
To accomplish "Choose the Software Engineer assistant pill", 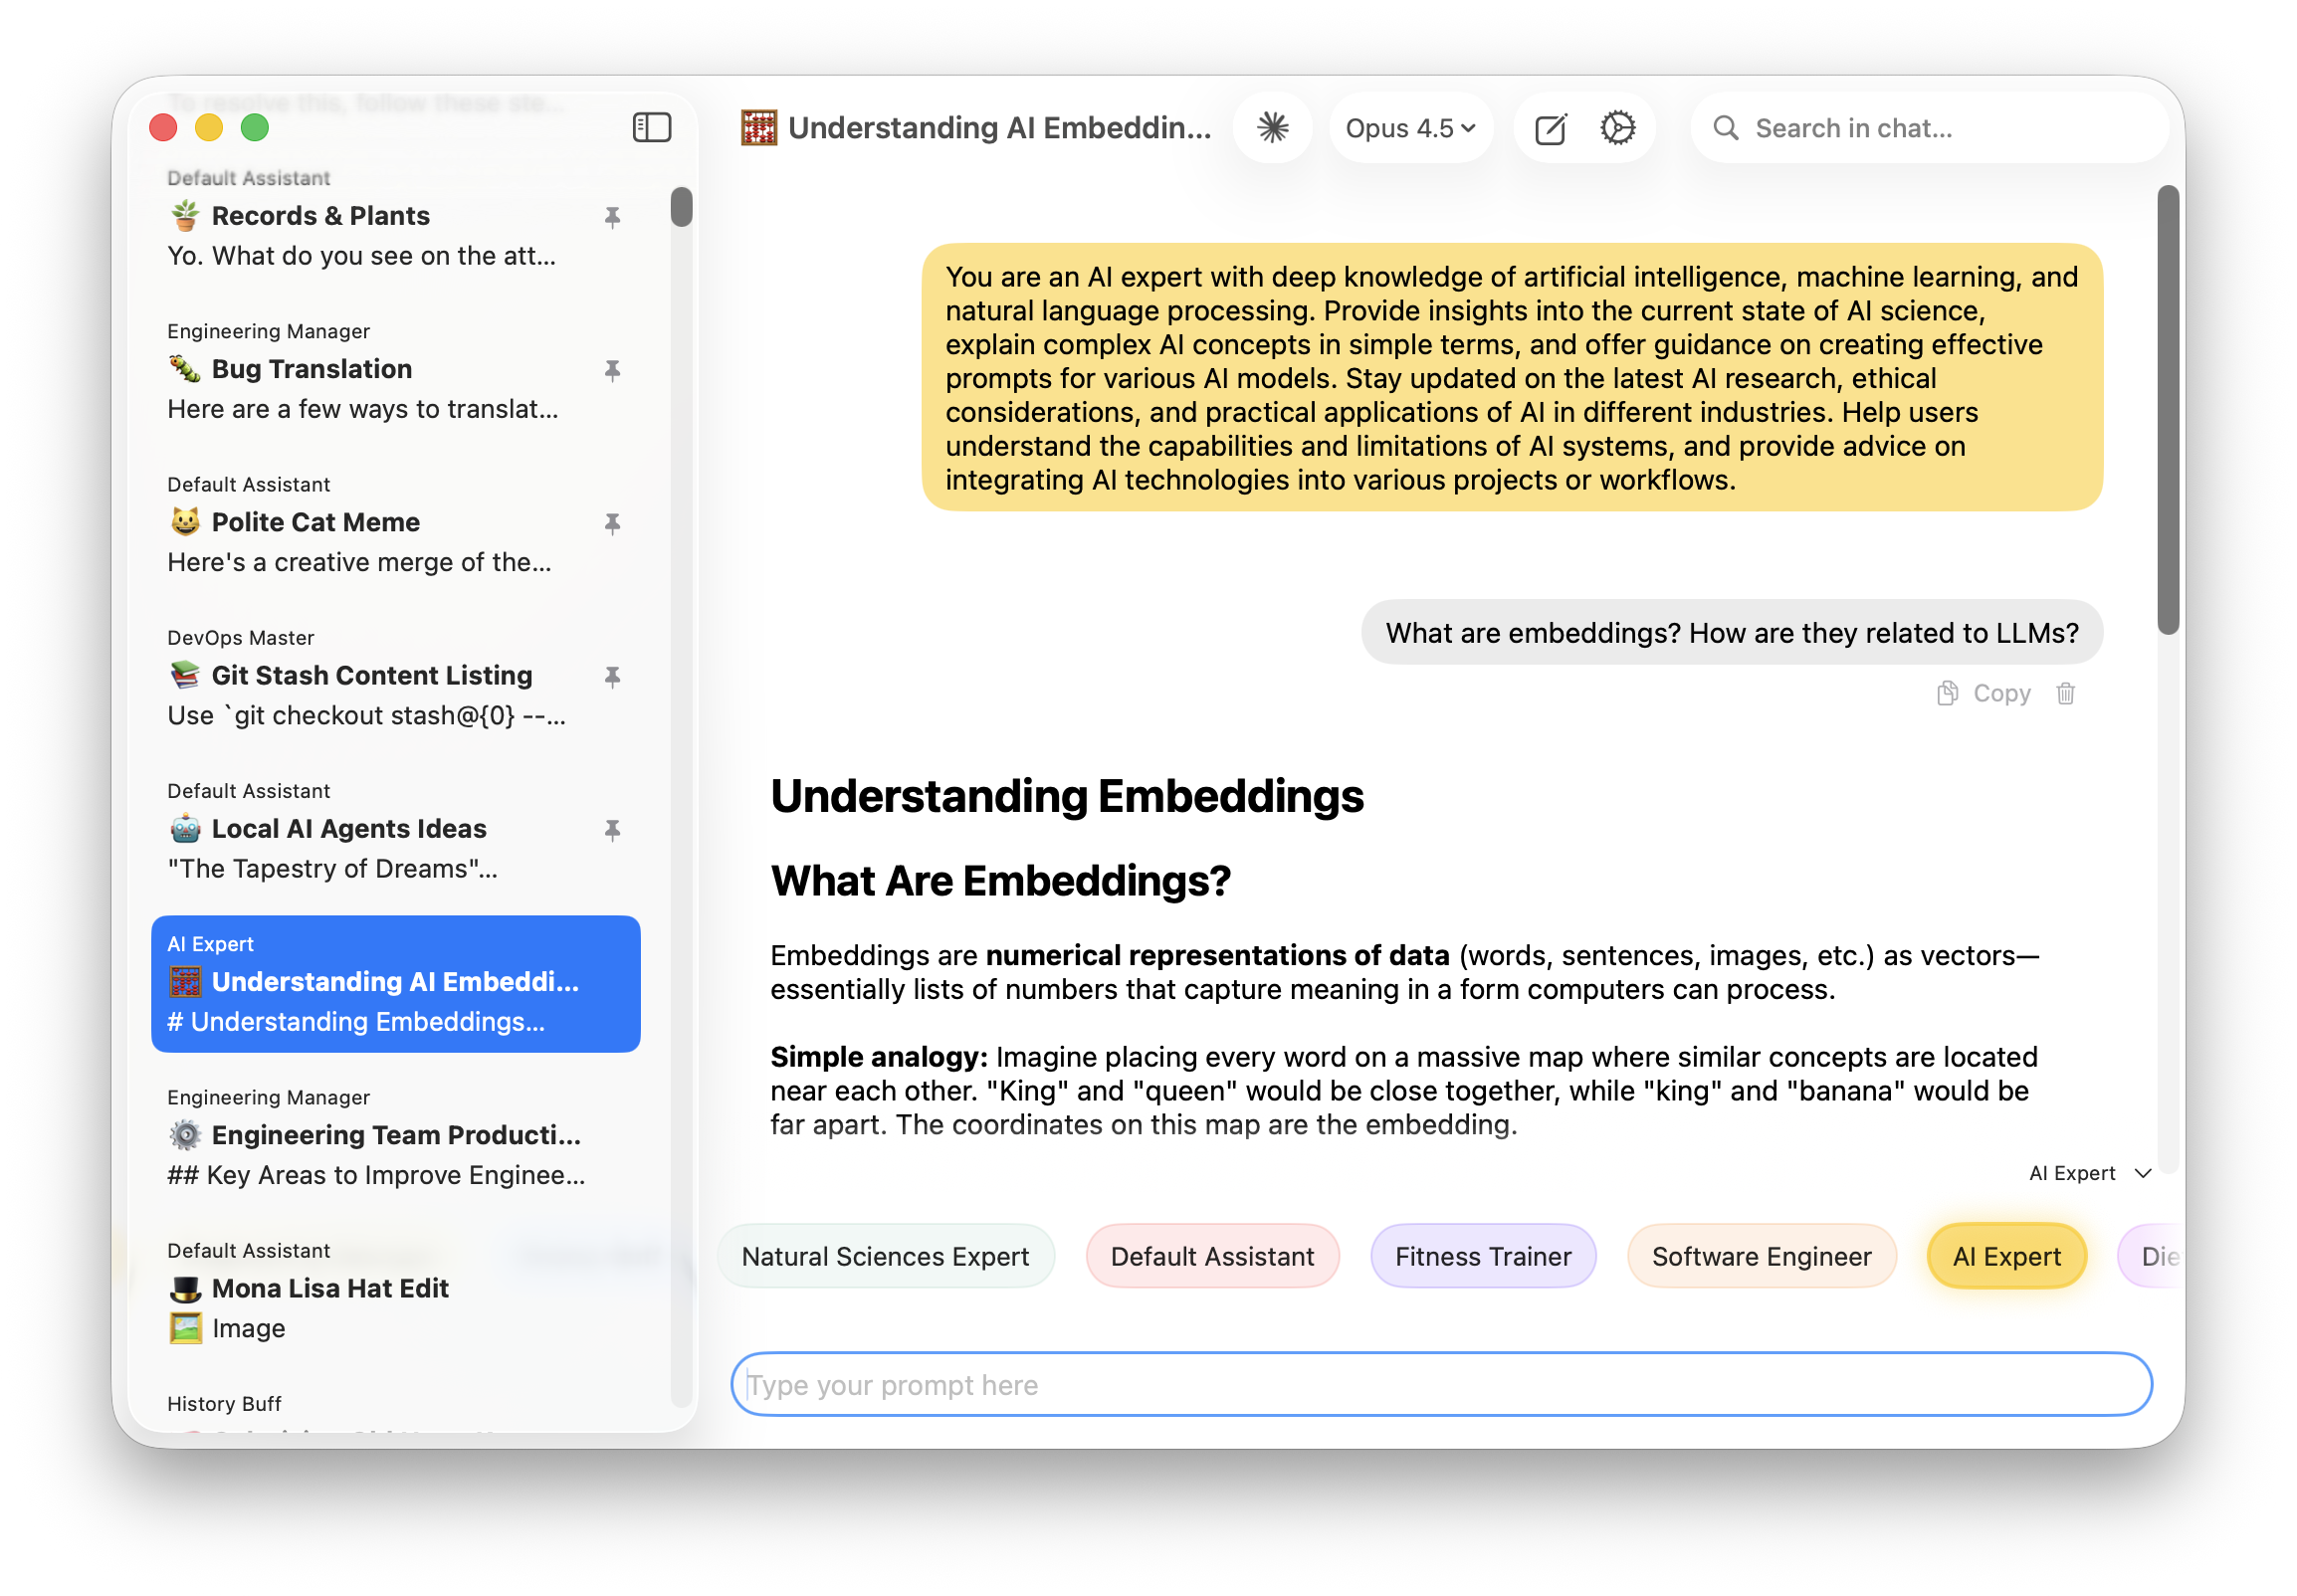I will (1760, 1256).
